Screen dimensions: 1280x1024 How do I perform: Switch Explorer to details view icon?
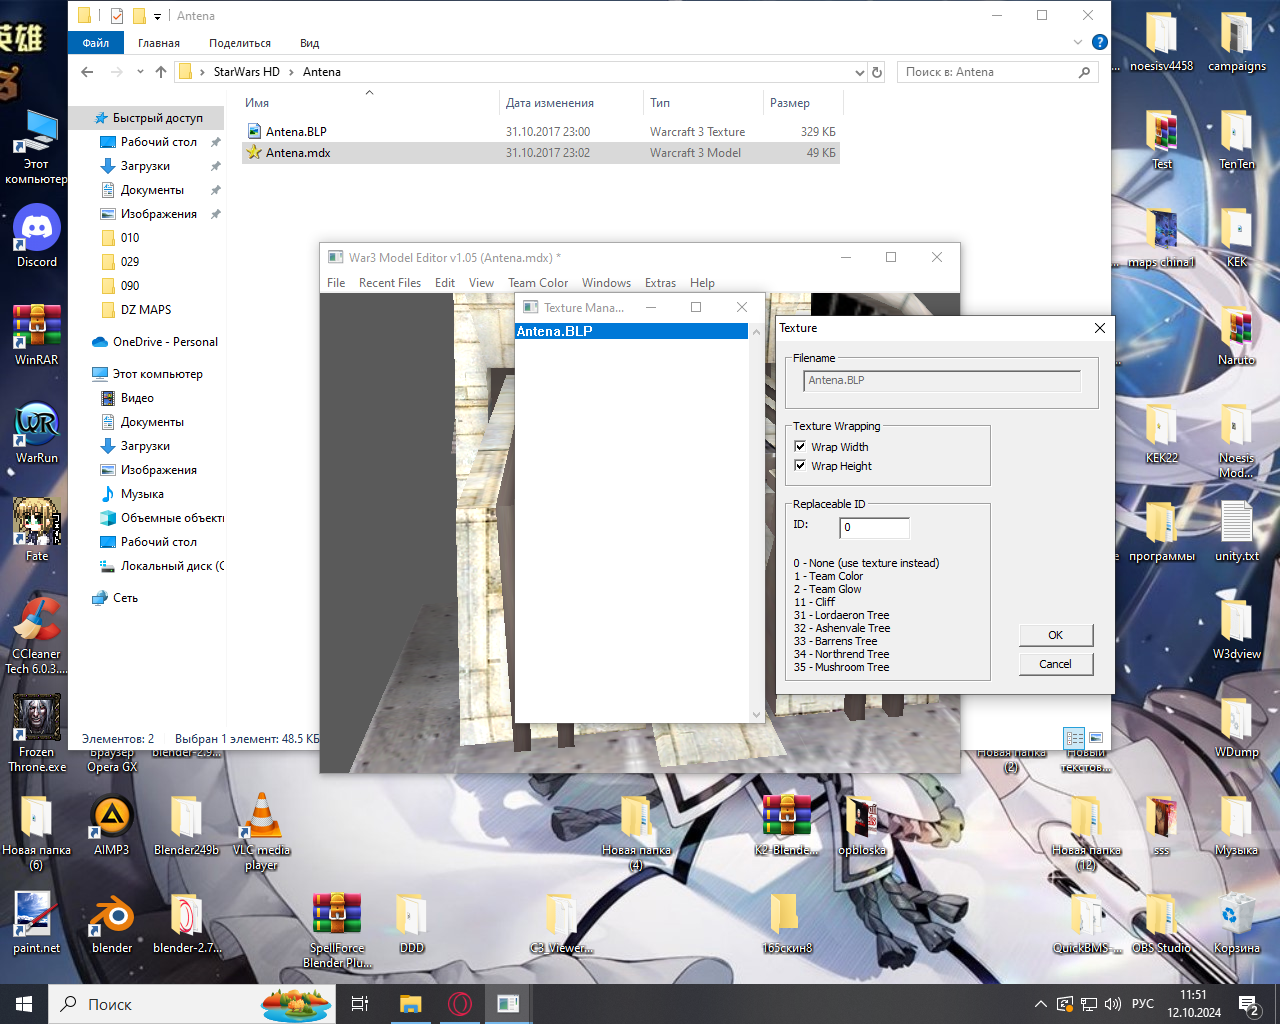point(1074,738)
